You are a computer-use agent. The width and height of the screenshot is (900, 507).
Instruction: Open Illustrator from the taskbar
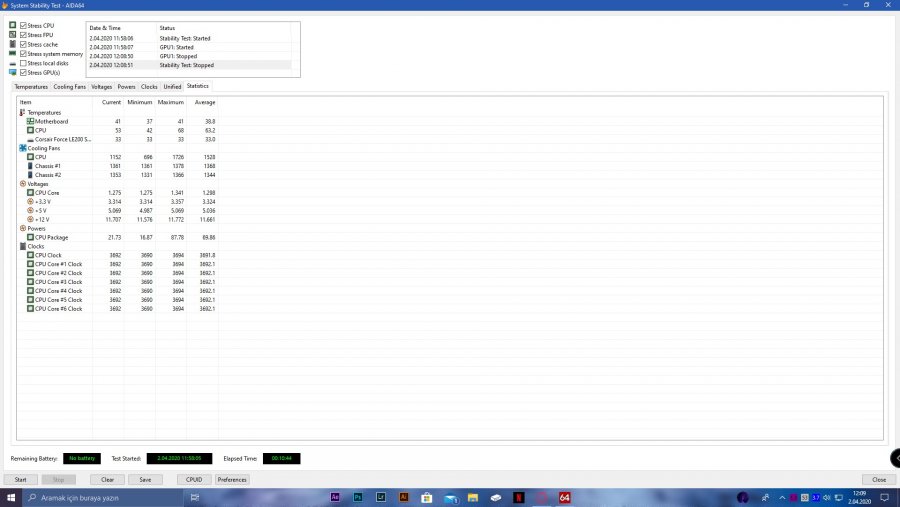point(404,497)
